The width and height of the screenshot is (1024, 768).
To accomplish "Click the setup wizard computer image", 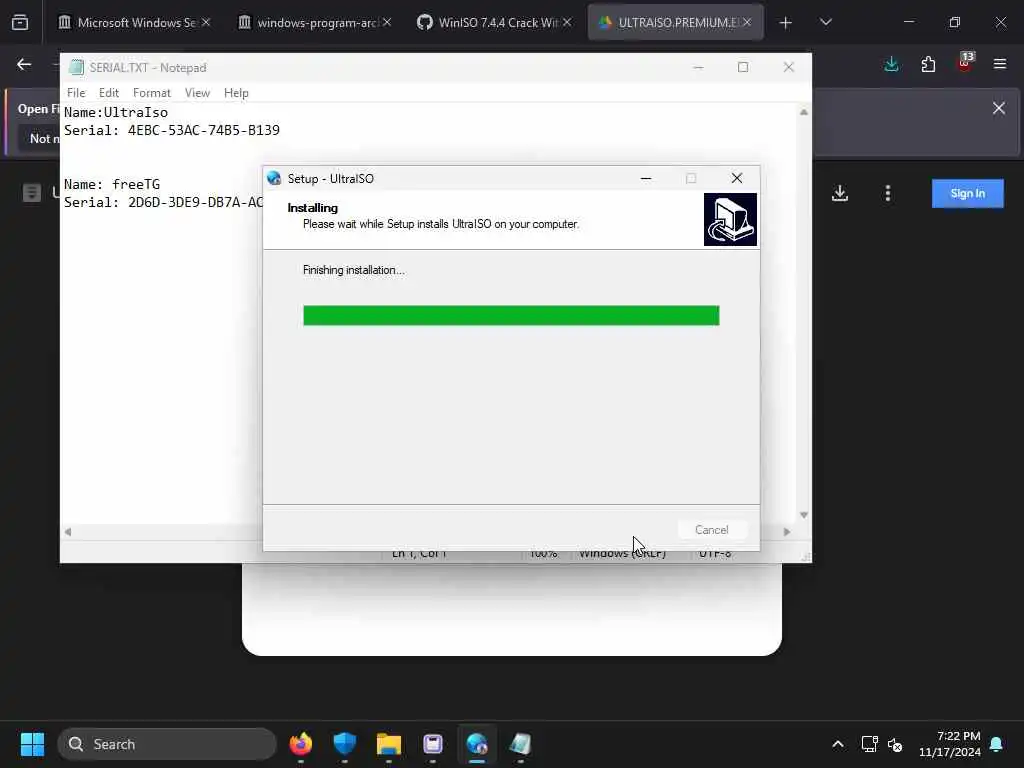I will tap(730, 219).
